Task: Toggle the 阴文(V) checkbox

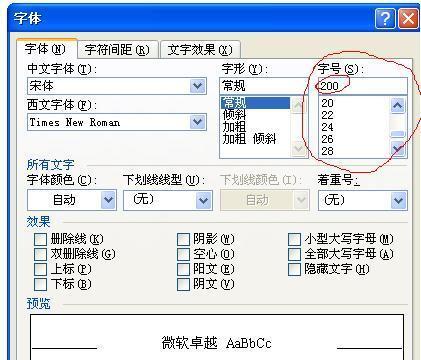Action: [183, 284]
